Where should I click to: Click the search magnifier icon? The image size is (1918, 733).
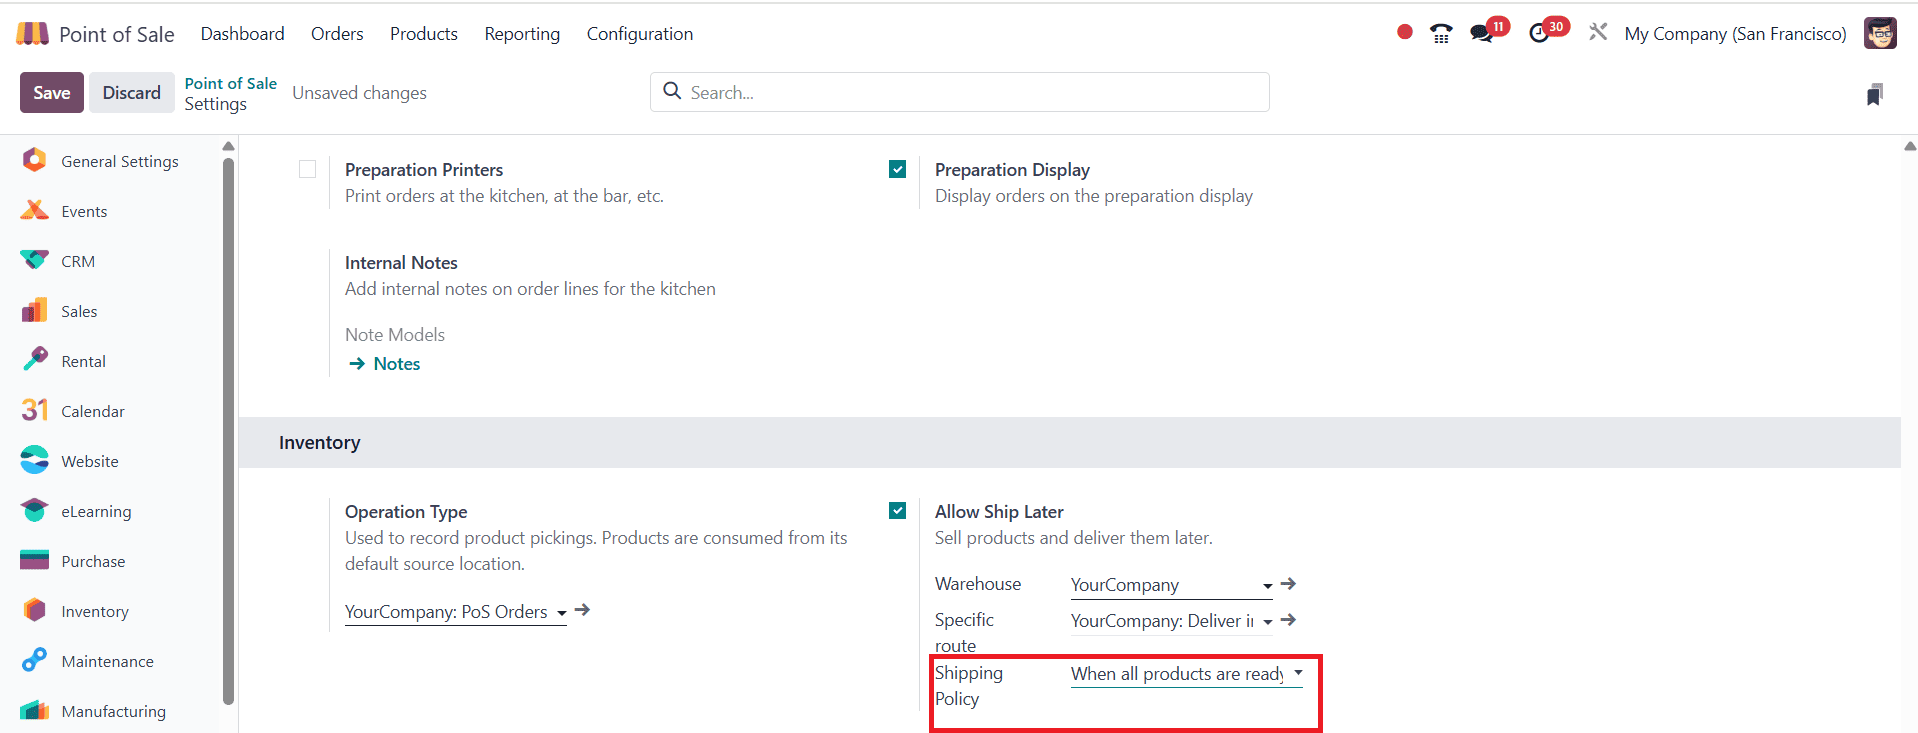pos(672,91)
